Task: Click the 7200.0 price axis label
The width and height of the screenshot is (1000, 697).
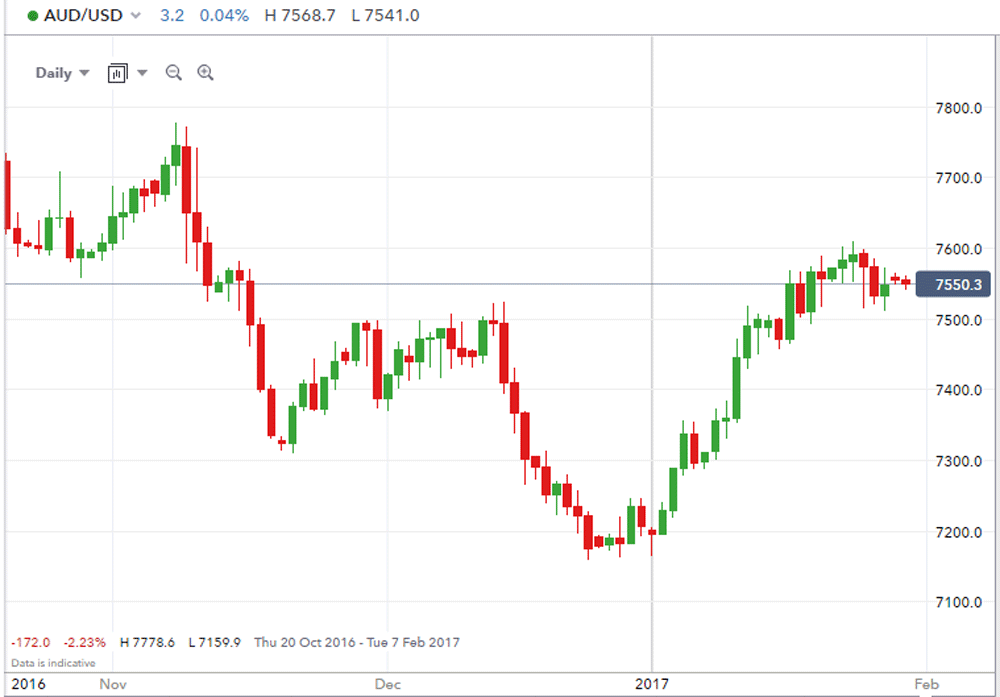Action: (959, 532)
